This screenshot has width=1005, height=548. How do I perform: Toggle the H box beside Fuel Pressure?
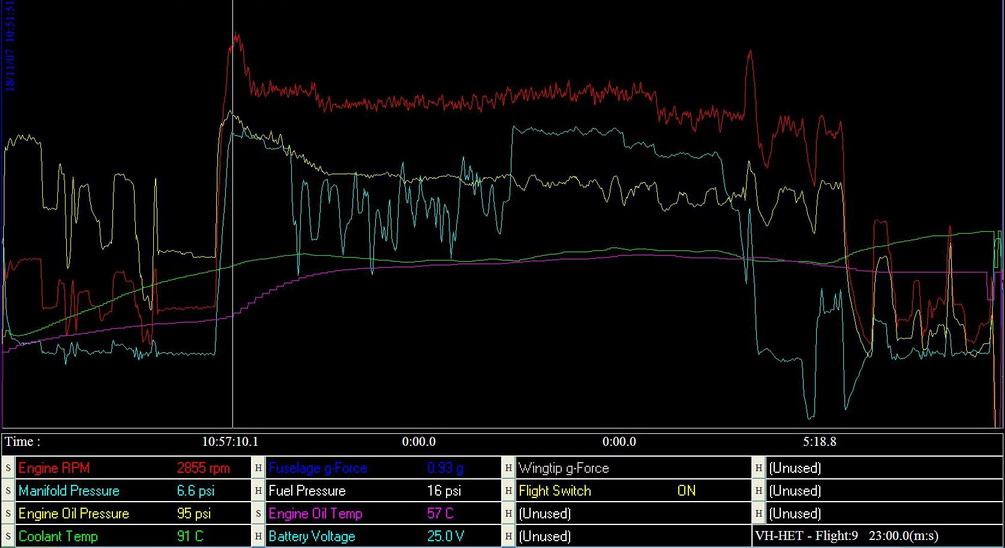258,491
